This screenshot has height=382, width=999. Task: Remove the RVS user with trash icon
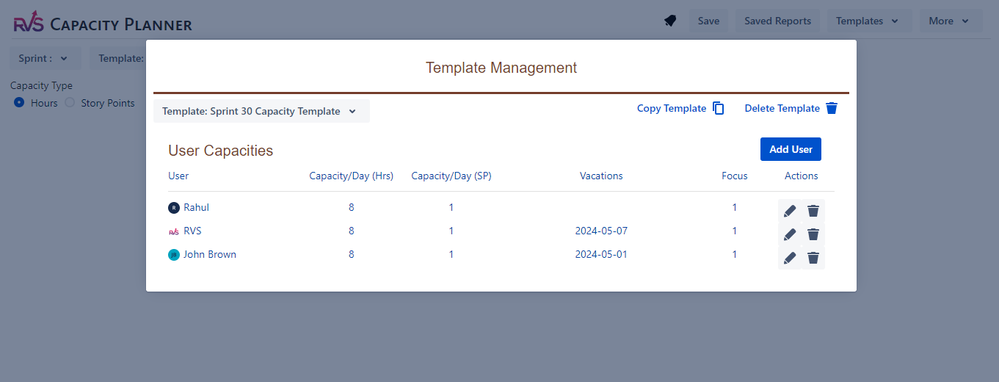813,234
